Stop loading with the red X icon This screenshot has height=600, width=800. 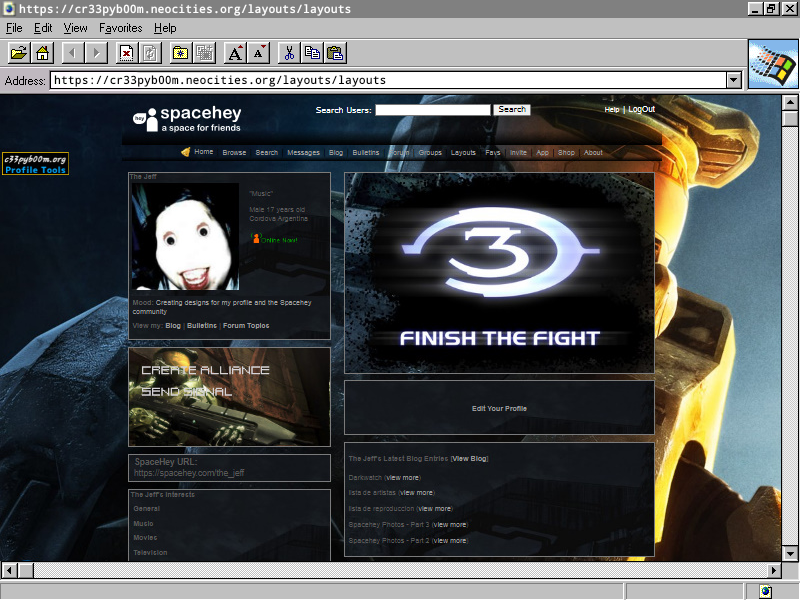[x=127, y=53]
